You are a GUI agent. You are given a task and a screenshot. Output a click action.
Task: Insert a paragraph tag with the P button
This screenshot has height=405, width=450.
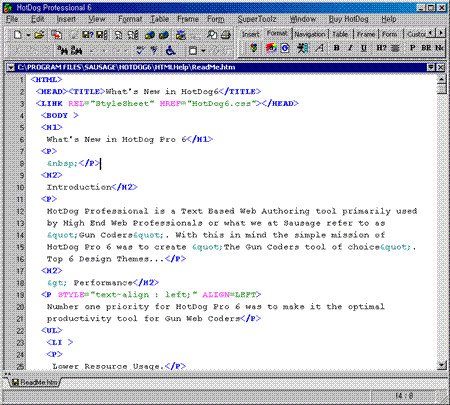[413, 48]
